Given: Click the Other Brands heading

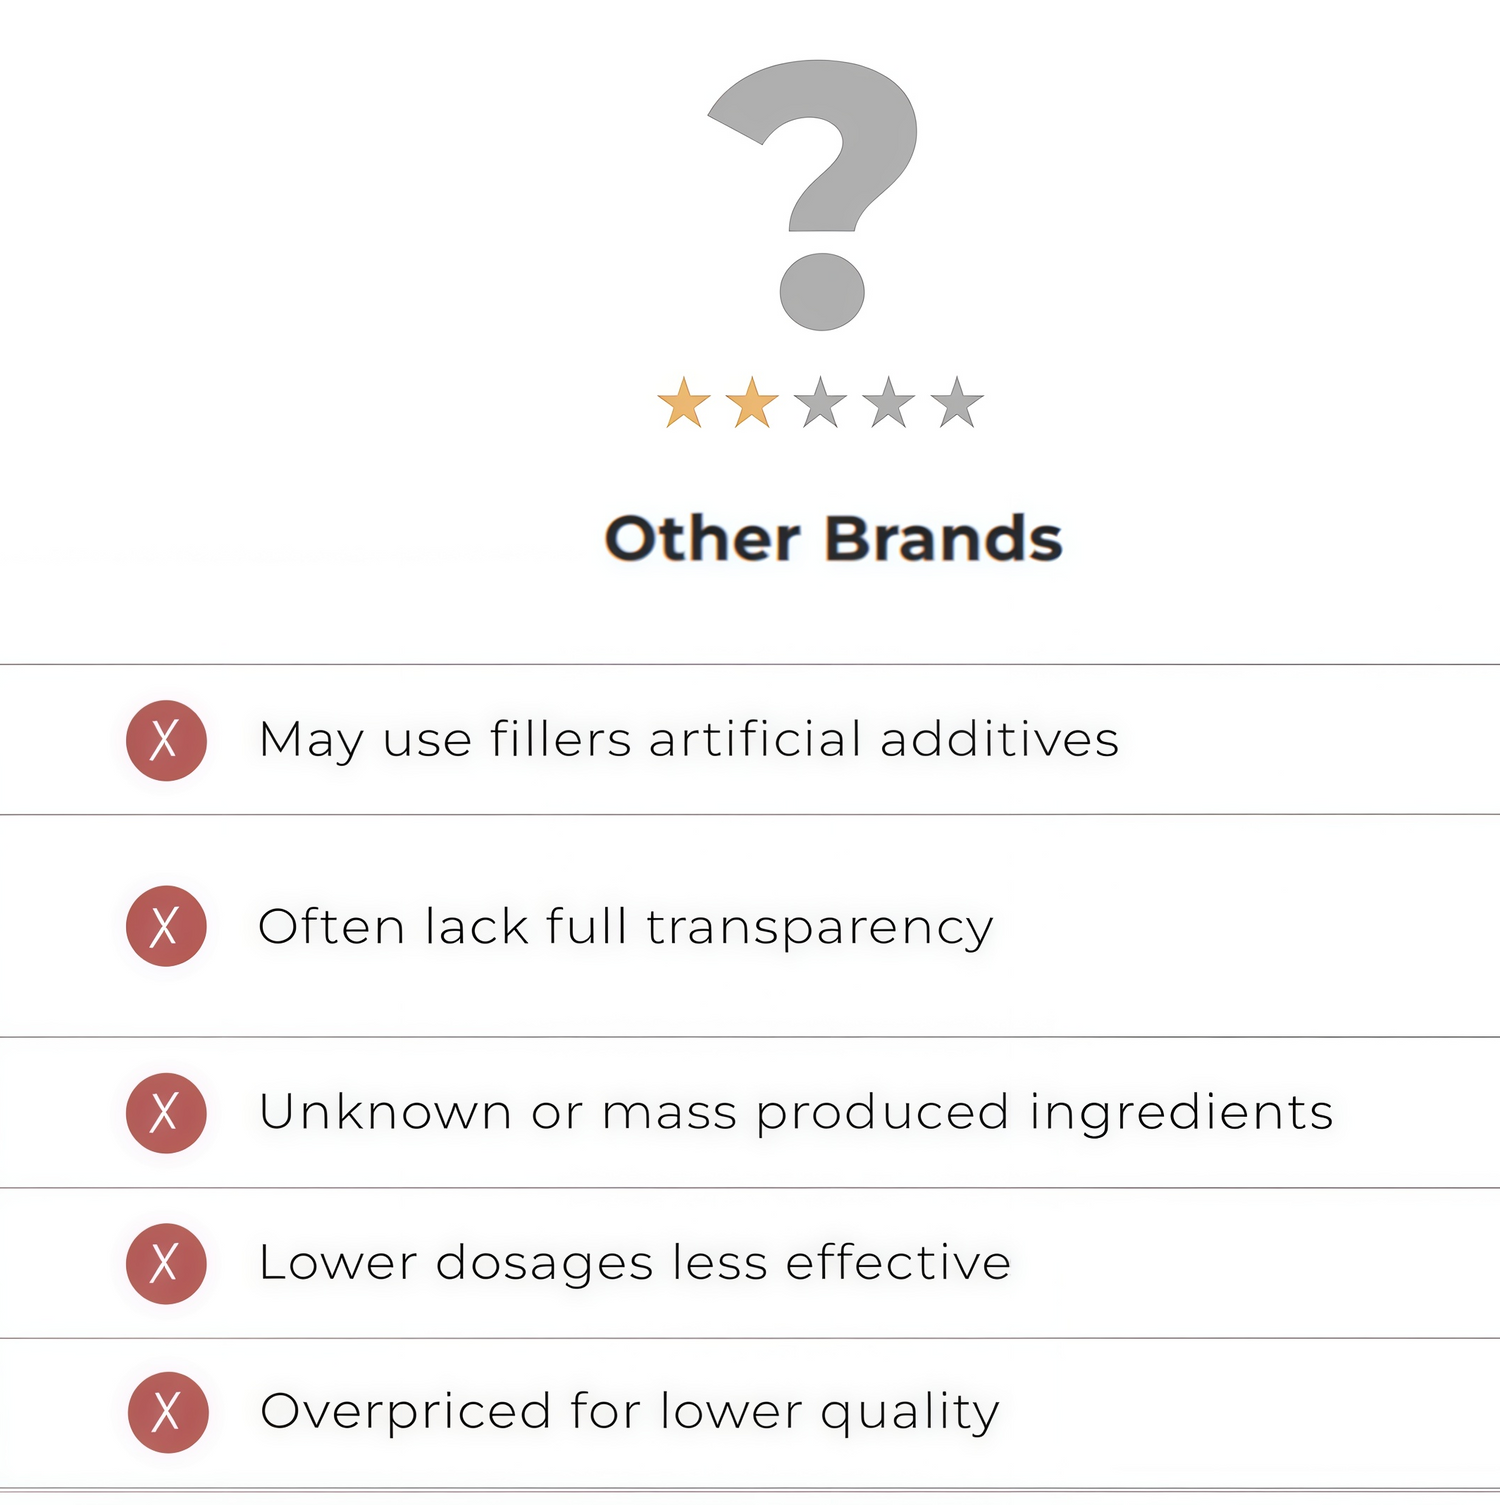Looking at the screenshot, I should click(833, 539).
